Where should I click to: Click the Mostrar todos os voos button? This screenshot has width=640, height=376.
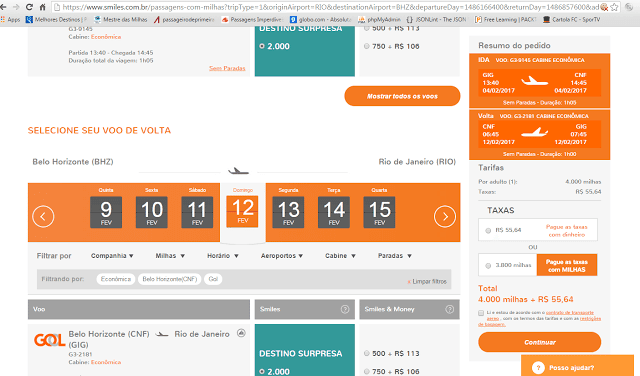pyautogui.click(x=402, y=96)
